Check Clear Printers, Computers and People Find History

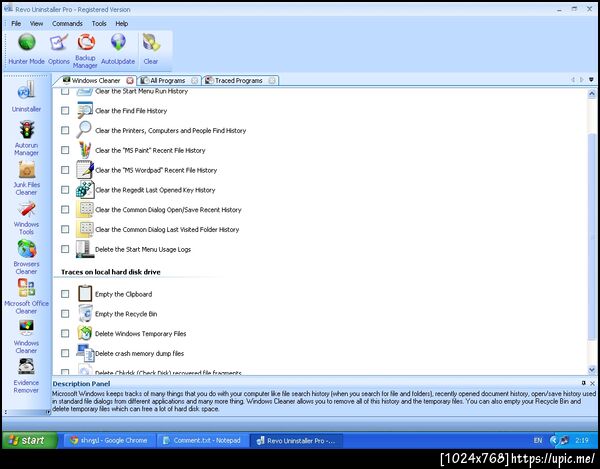click(x=65, y=130)
